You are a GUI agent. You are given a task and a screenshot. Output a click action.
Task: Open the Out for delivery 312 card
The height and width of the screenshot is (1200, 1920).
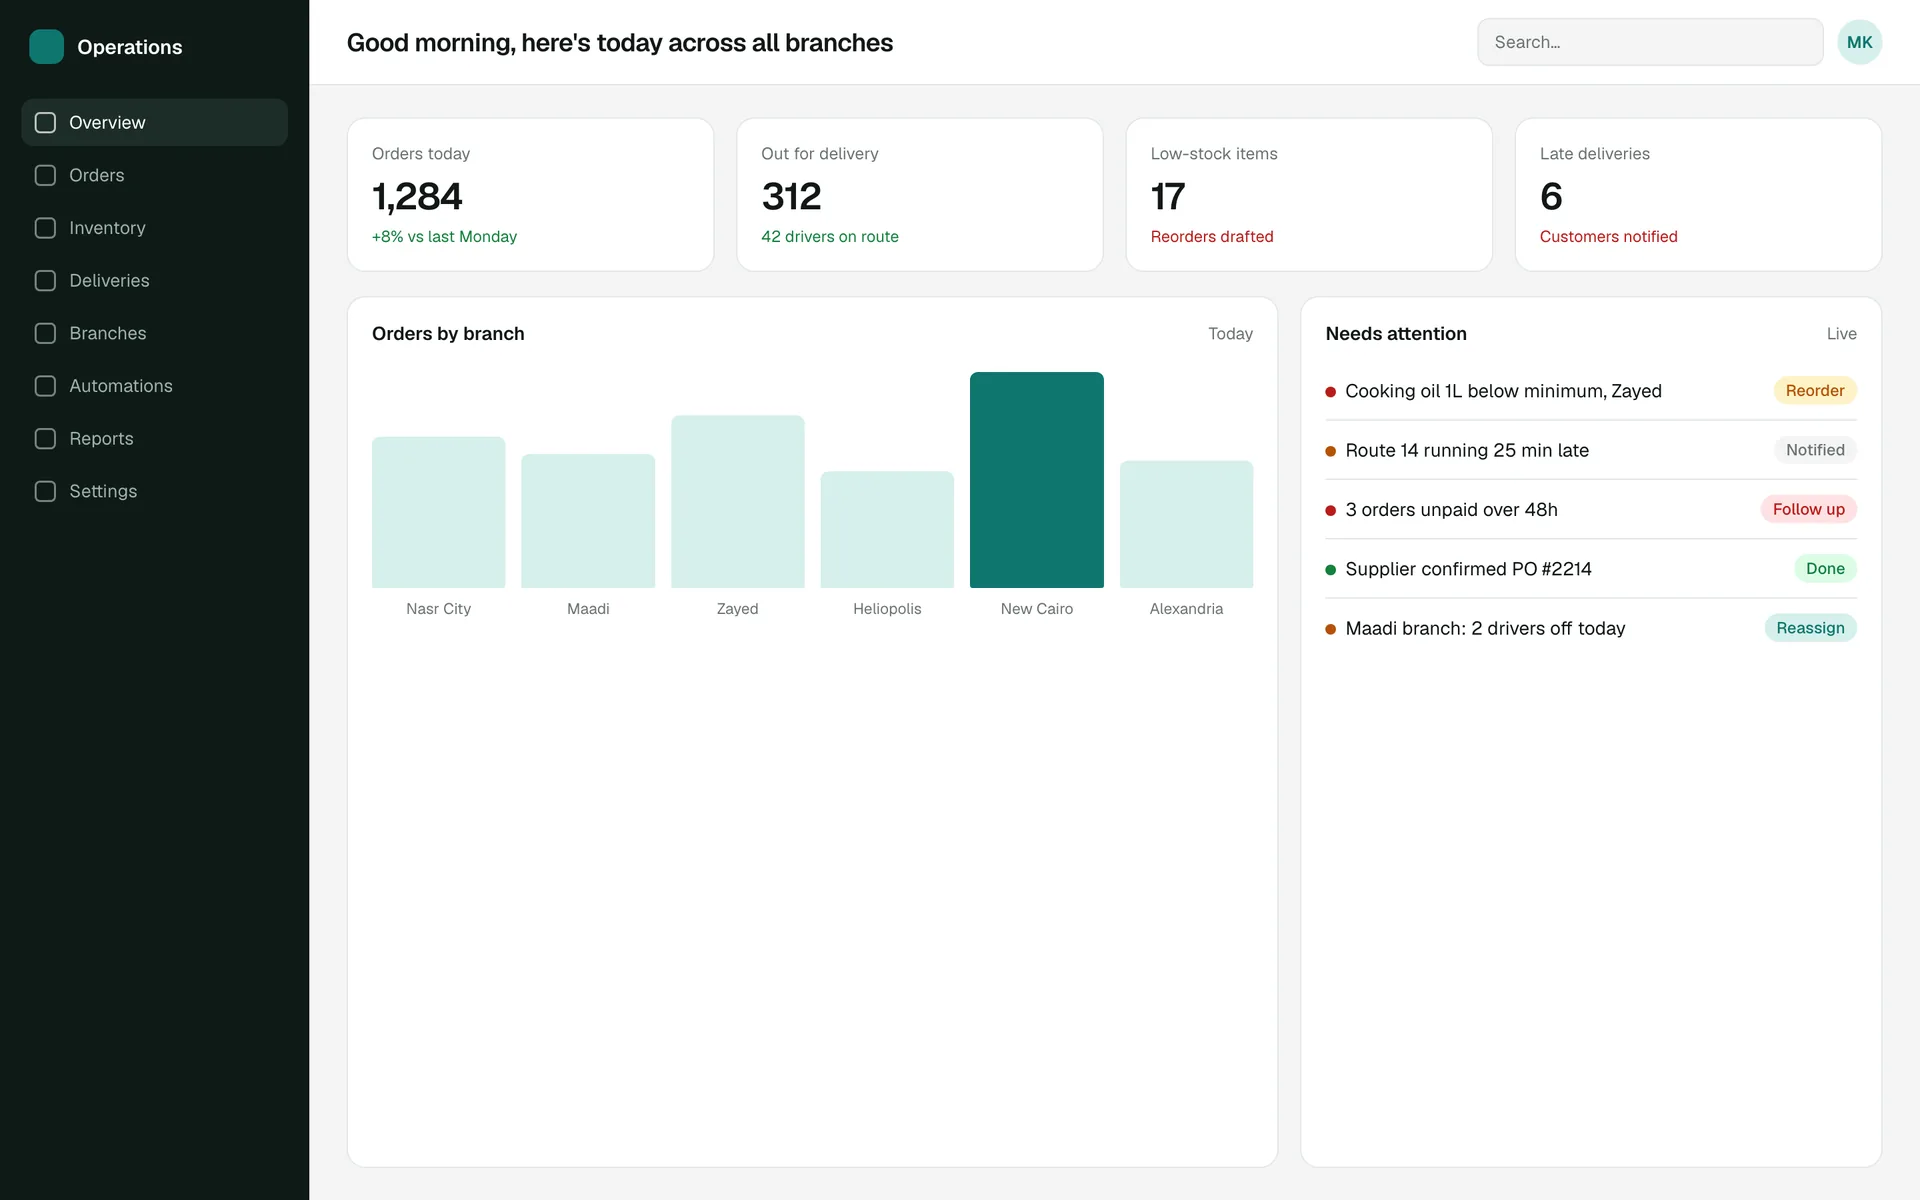coord(919,195)
